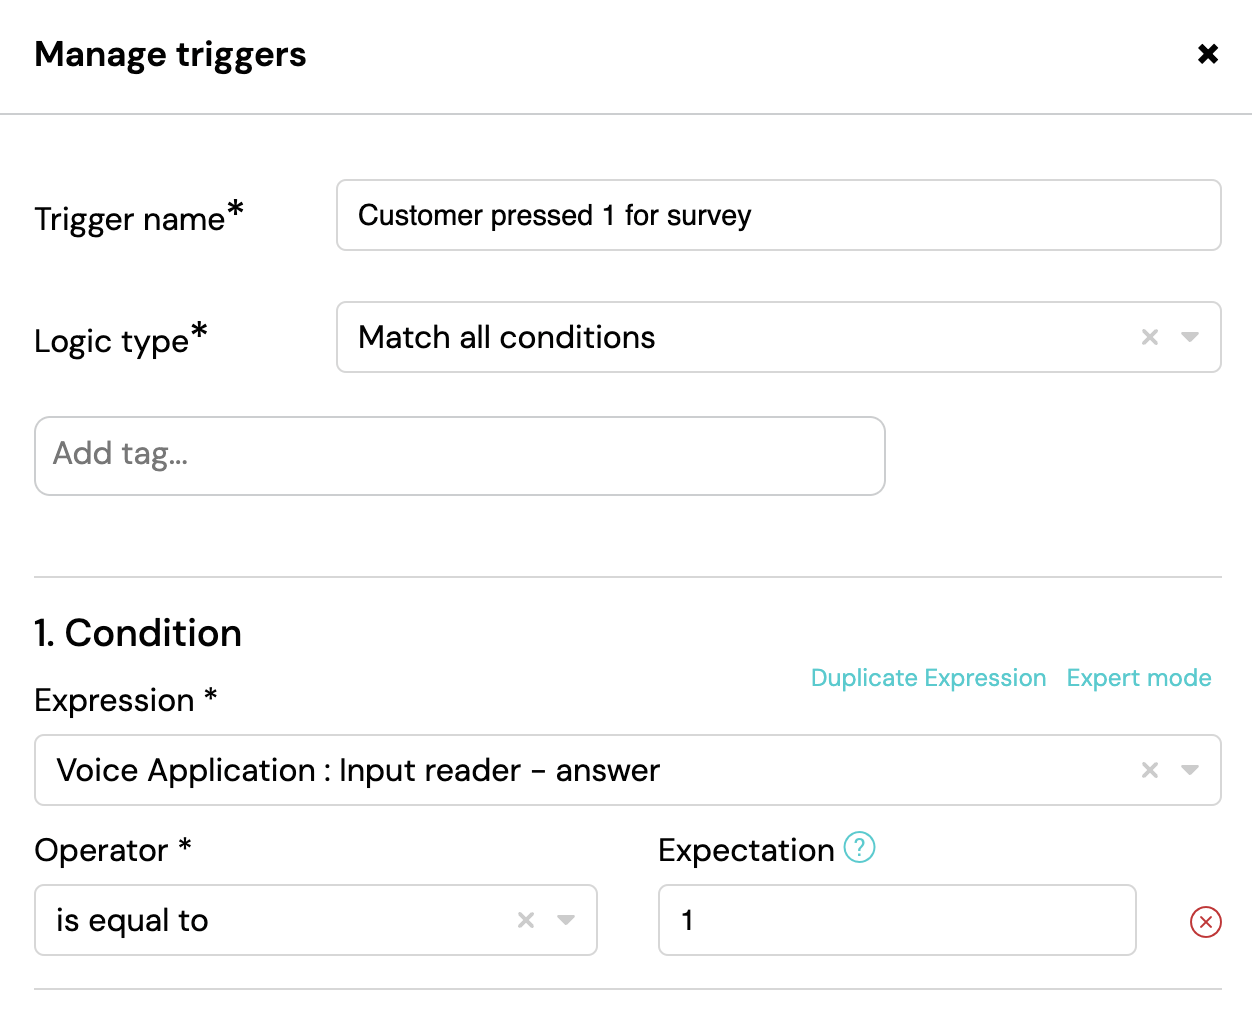This screenshot has height=1022, width=1252.
Task: Click the '1. Condition' heading
Action: (x=138, y=633)
